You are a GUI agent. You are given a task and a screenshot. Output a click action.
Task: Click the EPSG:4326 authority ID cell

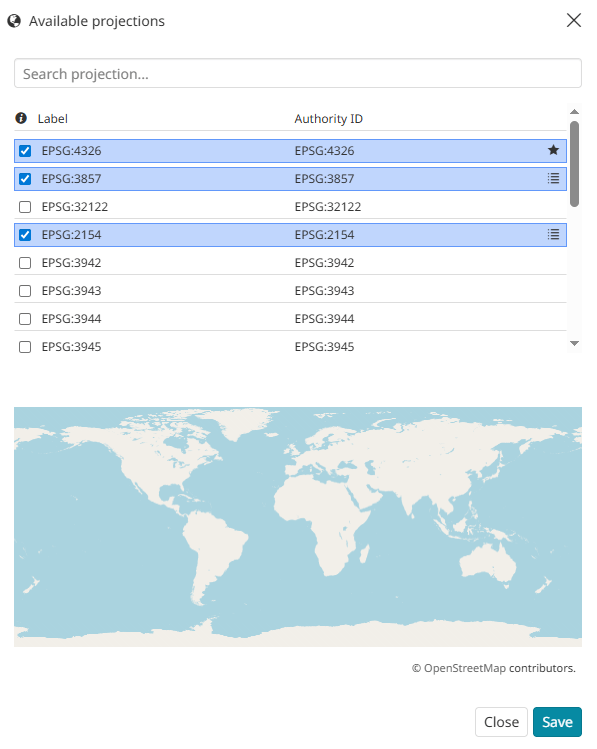pos(324,151)
